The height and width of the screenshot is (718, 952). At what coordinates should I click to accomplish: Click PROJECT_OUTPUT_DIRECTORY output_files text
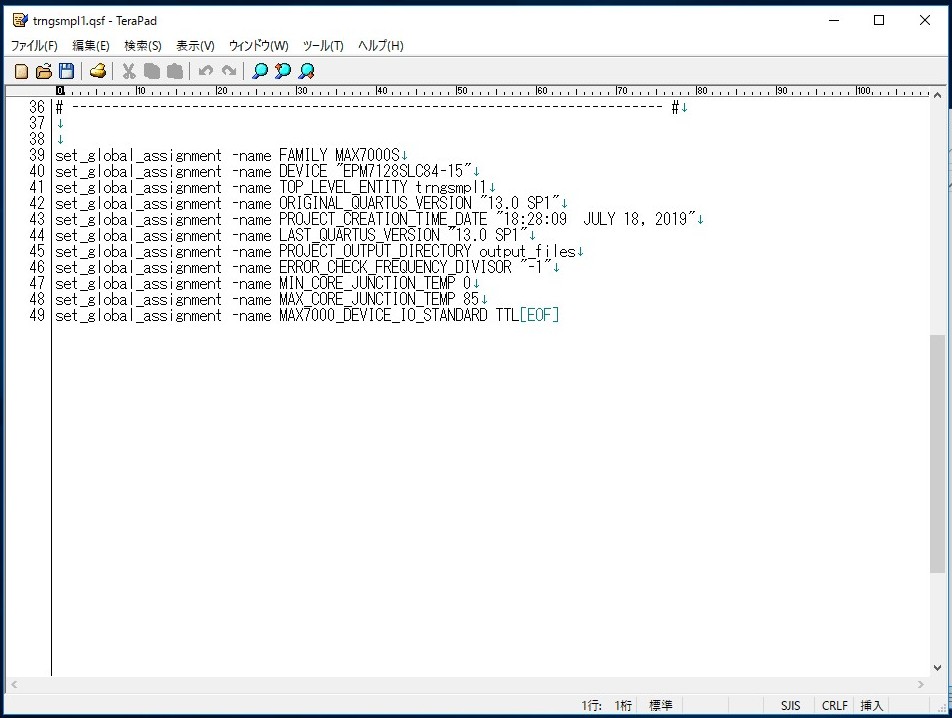point(427,251)
